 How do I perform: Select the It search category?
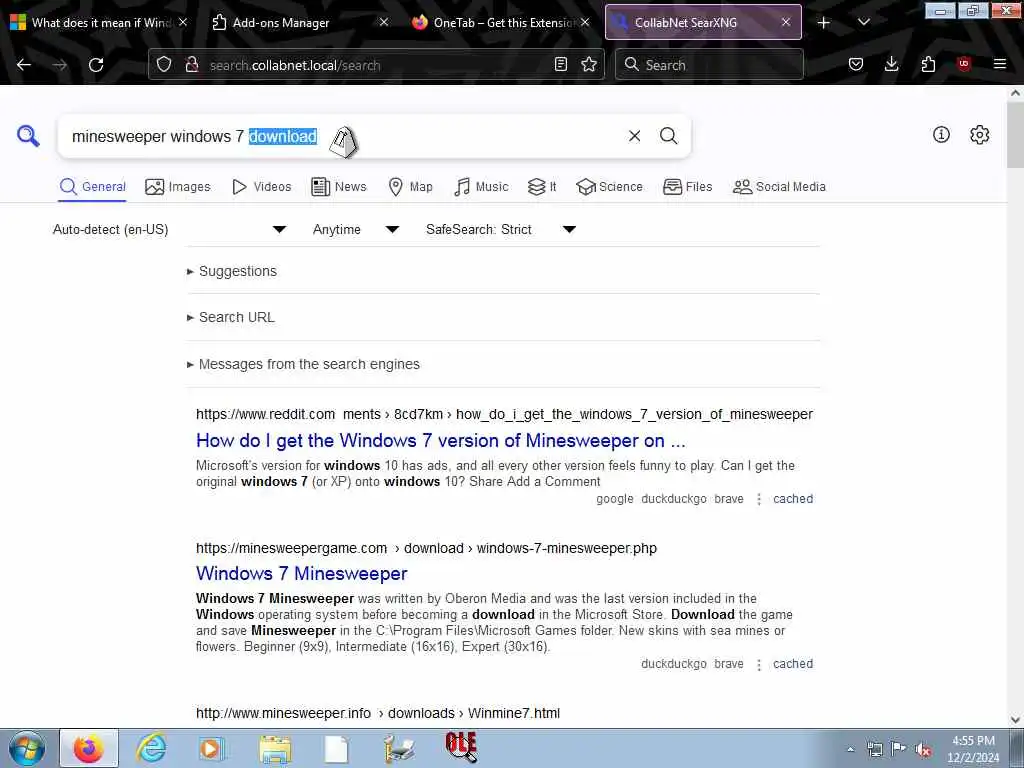click(x=541, y=187)
